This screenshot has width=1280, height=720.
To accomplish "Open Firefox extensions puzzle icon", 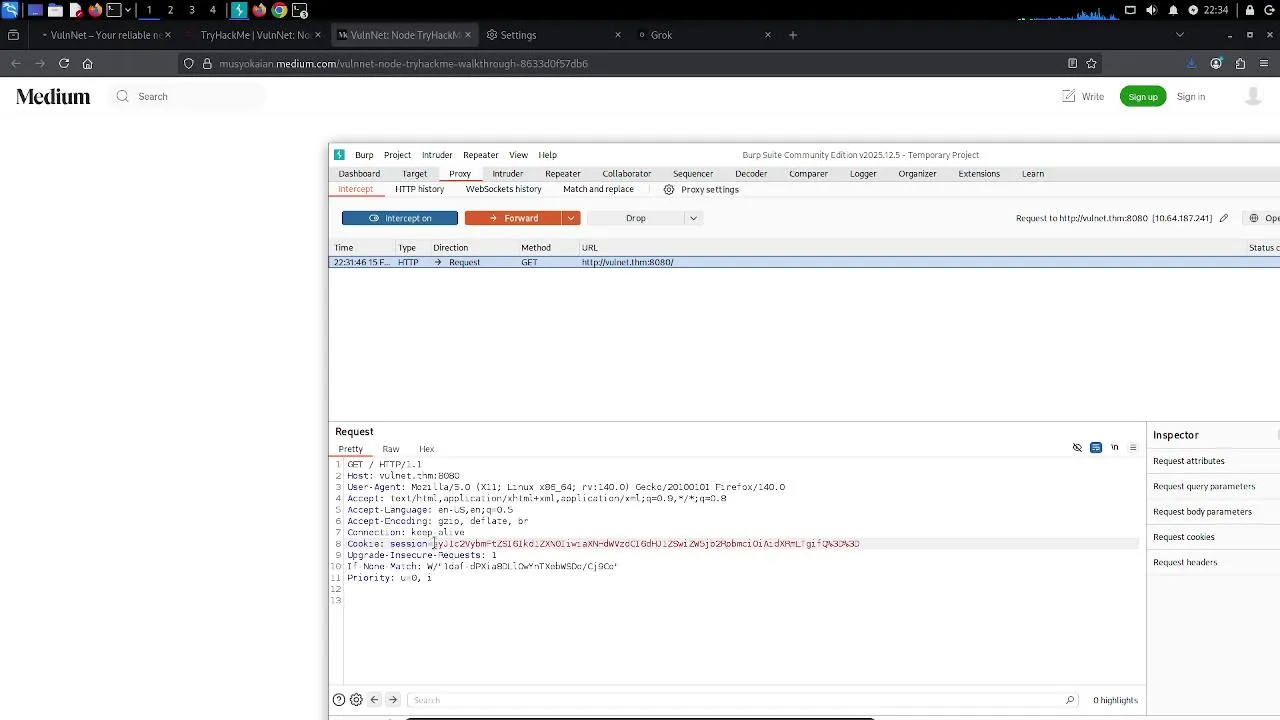I will (x=1240, y=63).
